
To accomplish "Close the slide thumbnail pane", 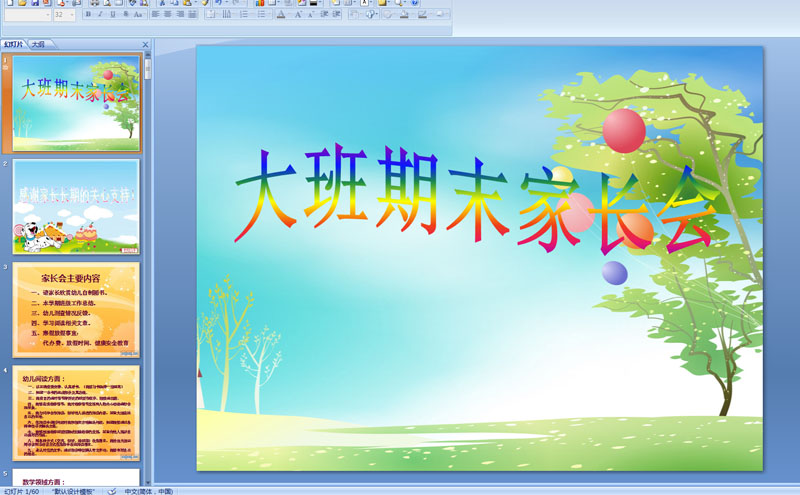I will click(x=145, y=44).
